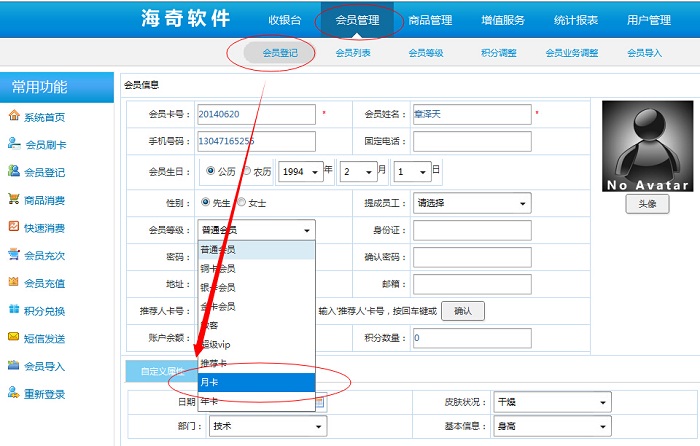
Task: Open 会员刷卡 from the sidebar icon
Action: [x=14, y=144]
